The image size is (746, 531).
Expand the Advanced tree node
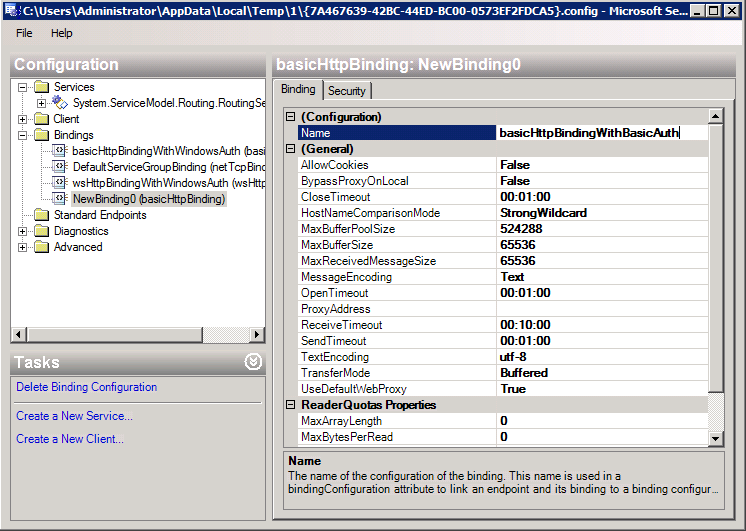tap(23, 247)
